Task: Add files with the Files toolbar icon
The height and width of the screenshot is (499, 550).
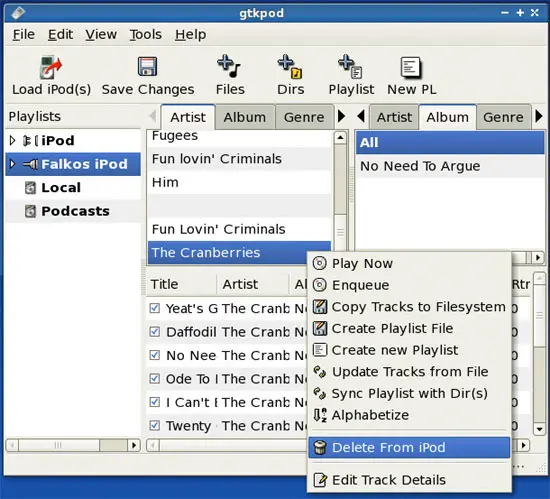Action: [x=229, y=66]
